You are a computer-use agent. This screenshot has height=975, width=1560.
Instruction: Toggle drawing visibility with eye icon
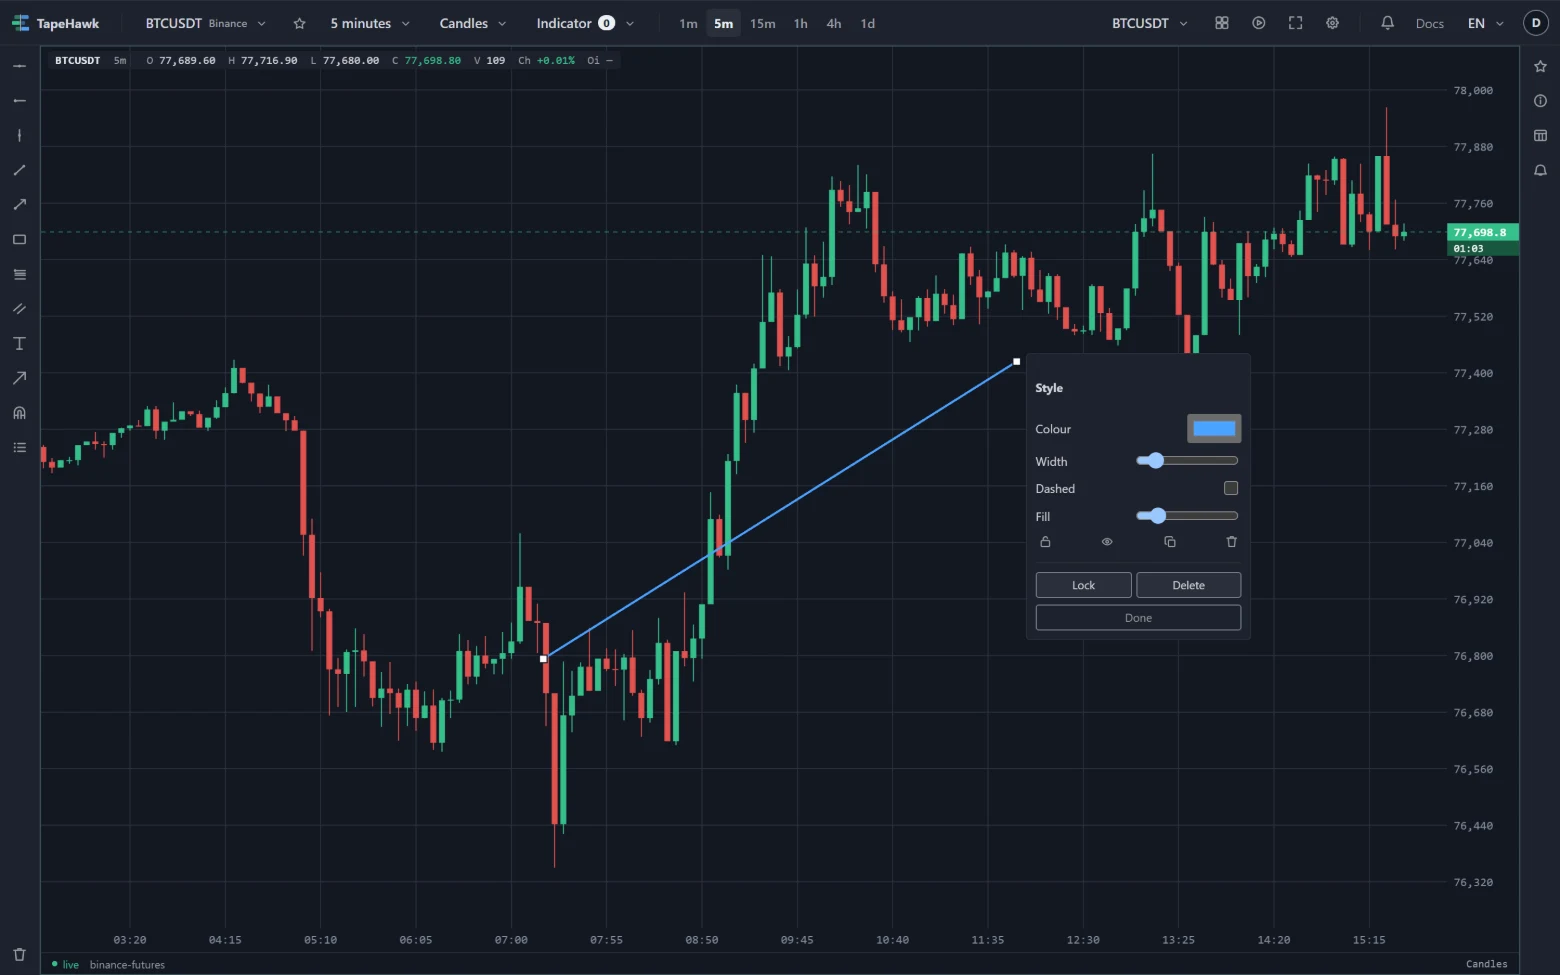[1107, 542]
